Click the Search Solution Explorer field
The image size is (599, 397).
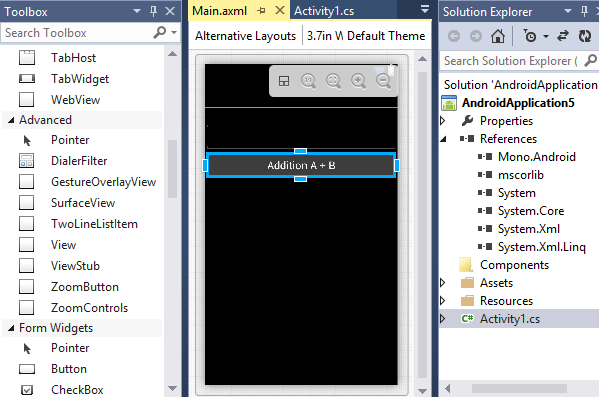click(512, 61)
